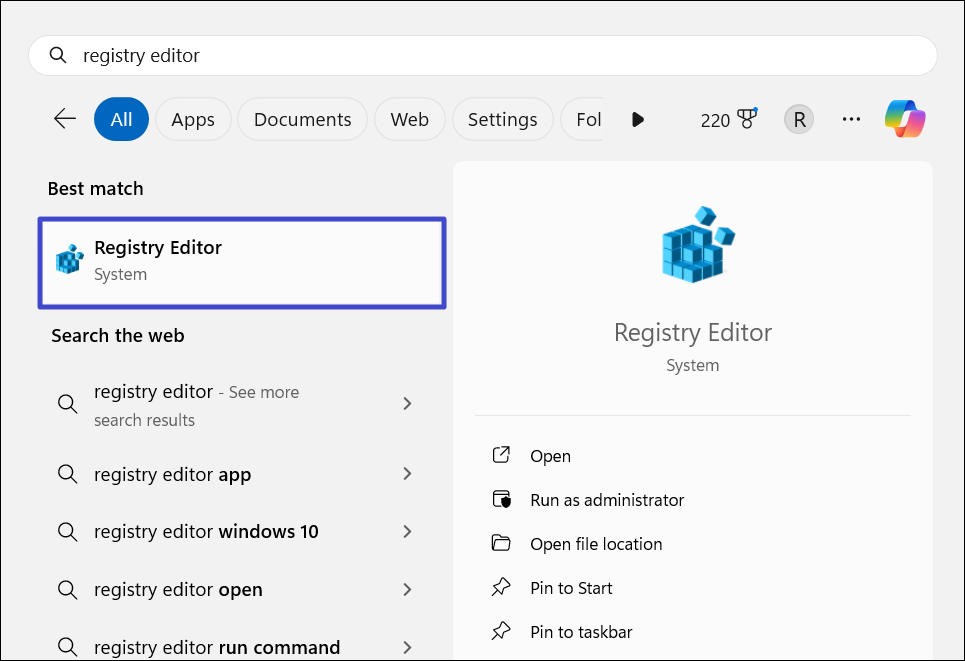Image resolution: width=965 pixels, height=661 pixels.
Task: Expand 'registry editor open' suggestion chevron
Action: coord(407,589)
